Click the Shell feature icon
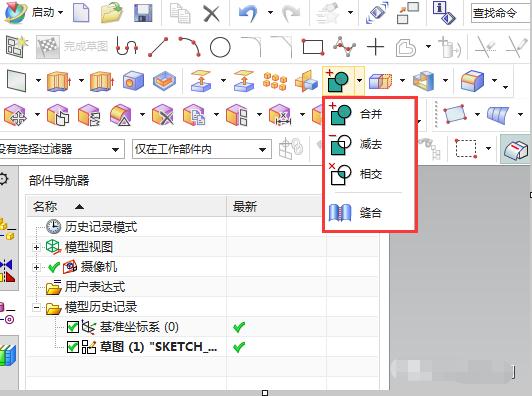Screen dimensions: 532x396 point(423,81)
